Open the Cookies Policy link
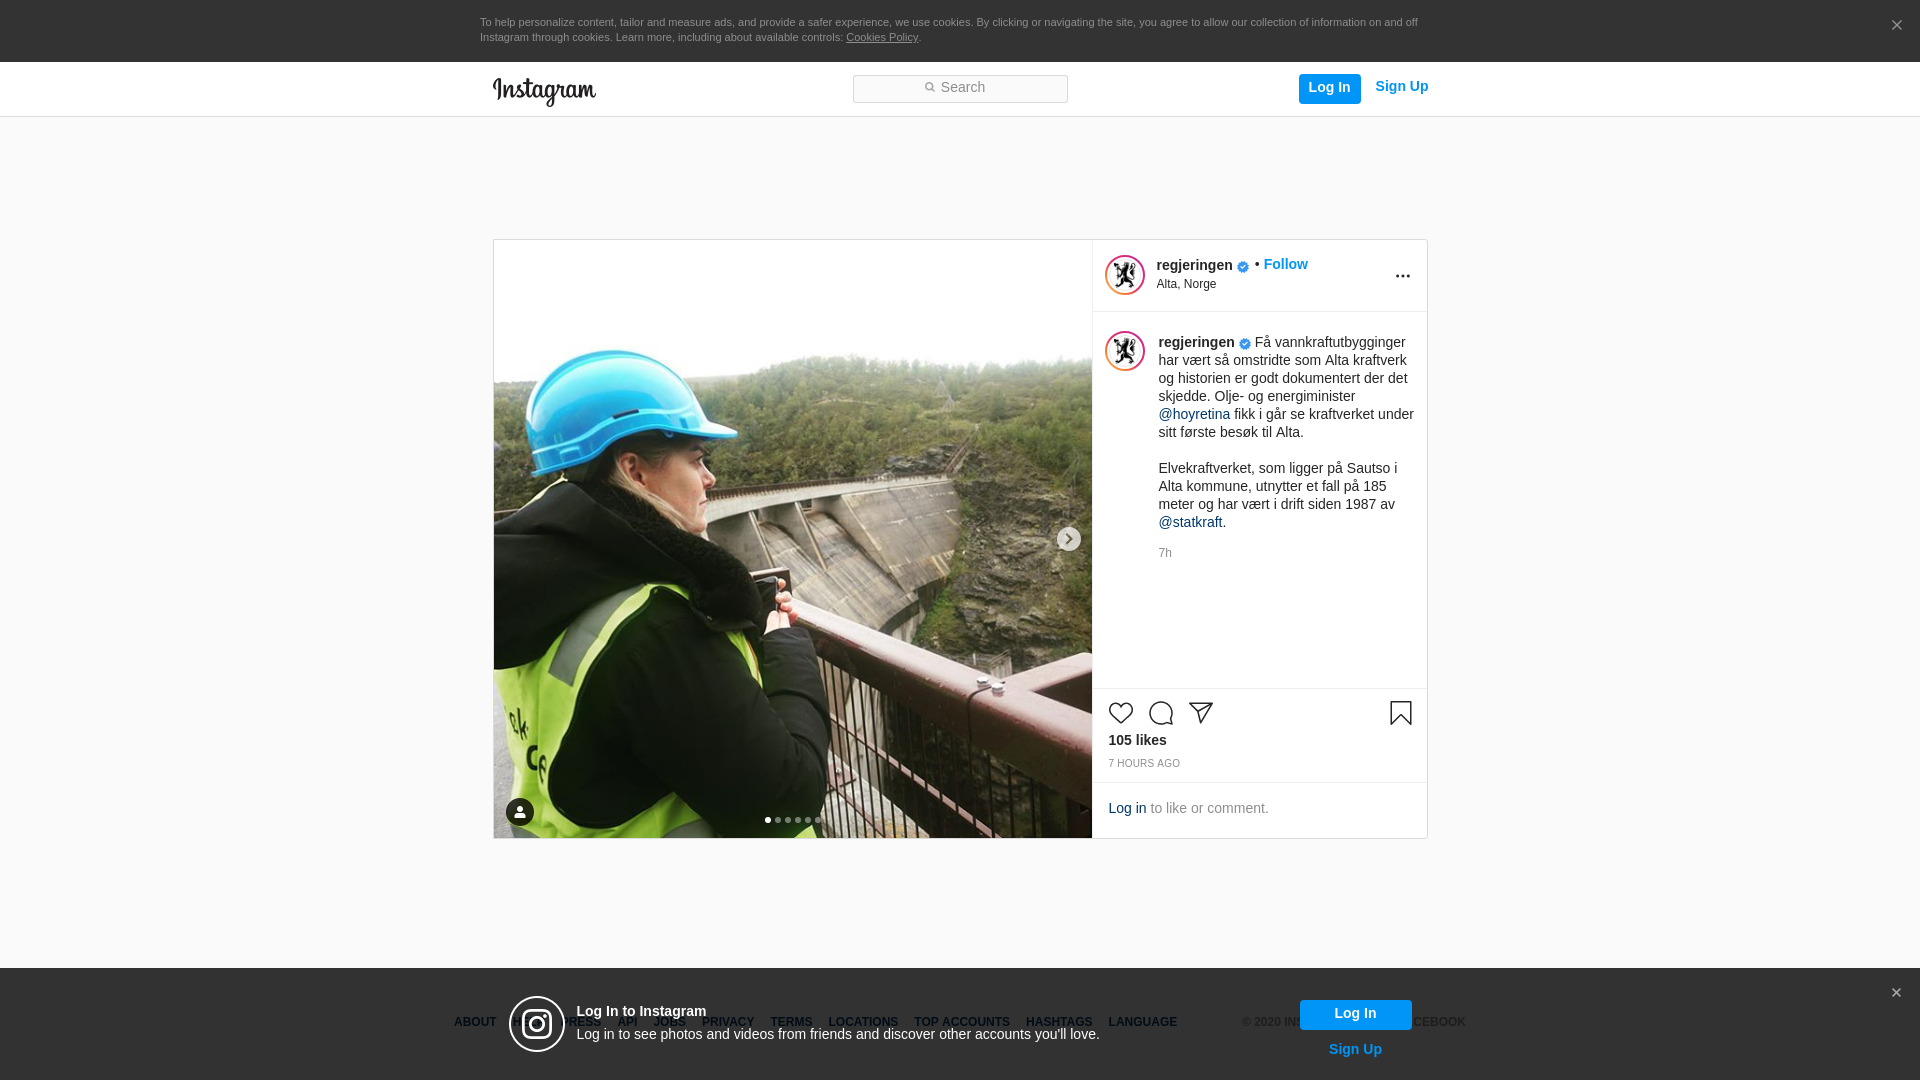 (882, 37)
